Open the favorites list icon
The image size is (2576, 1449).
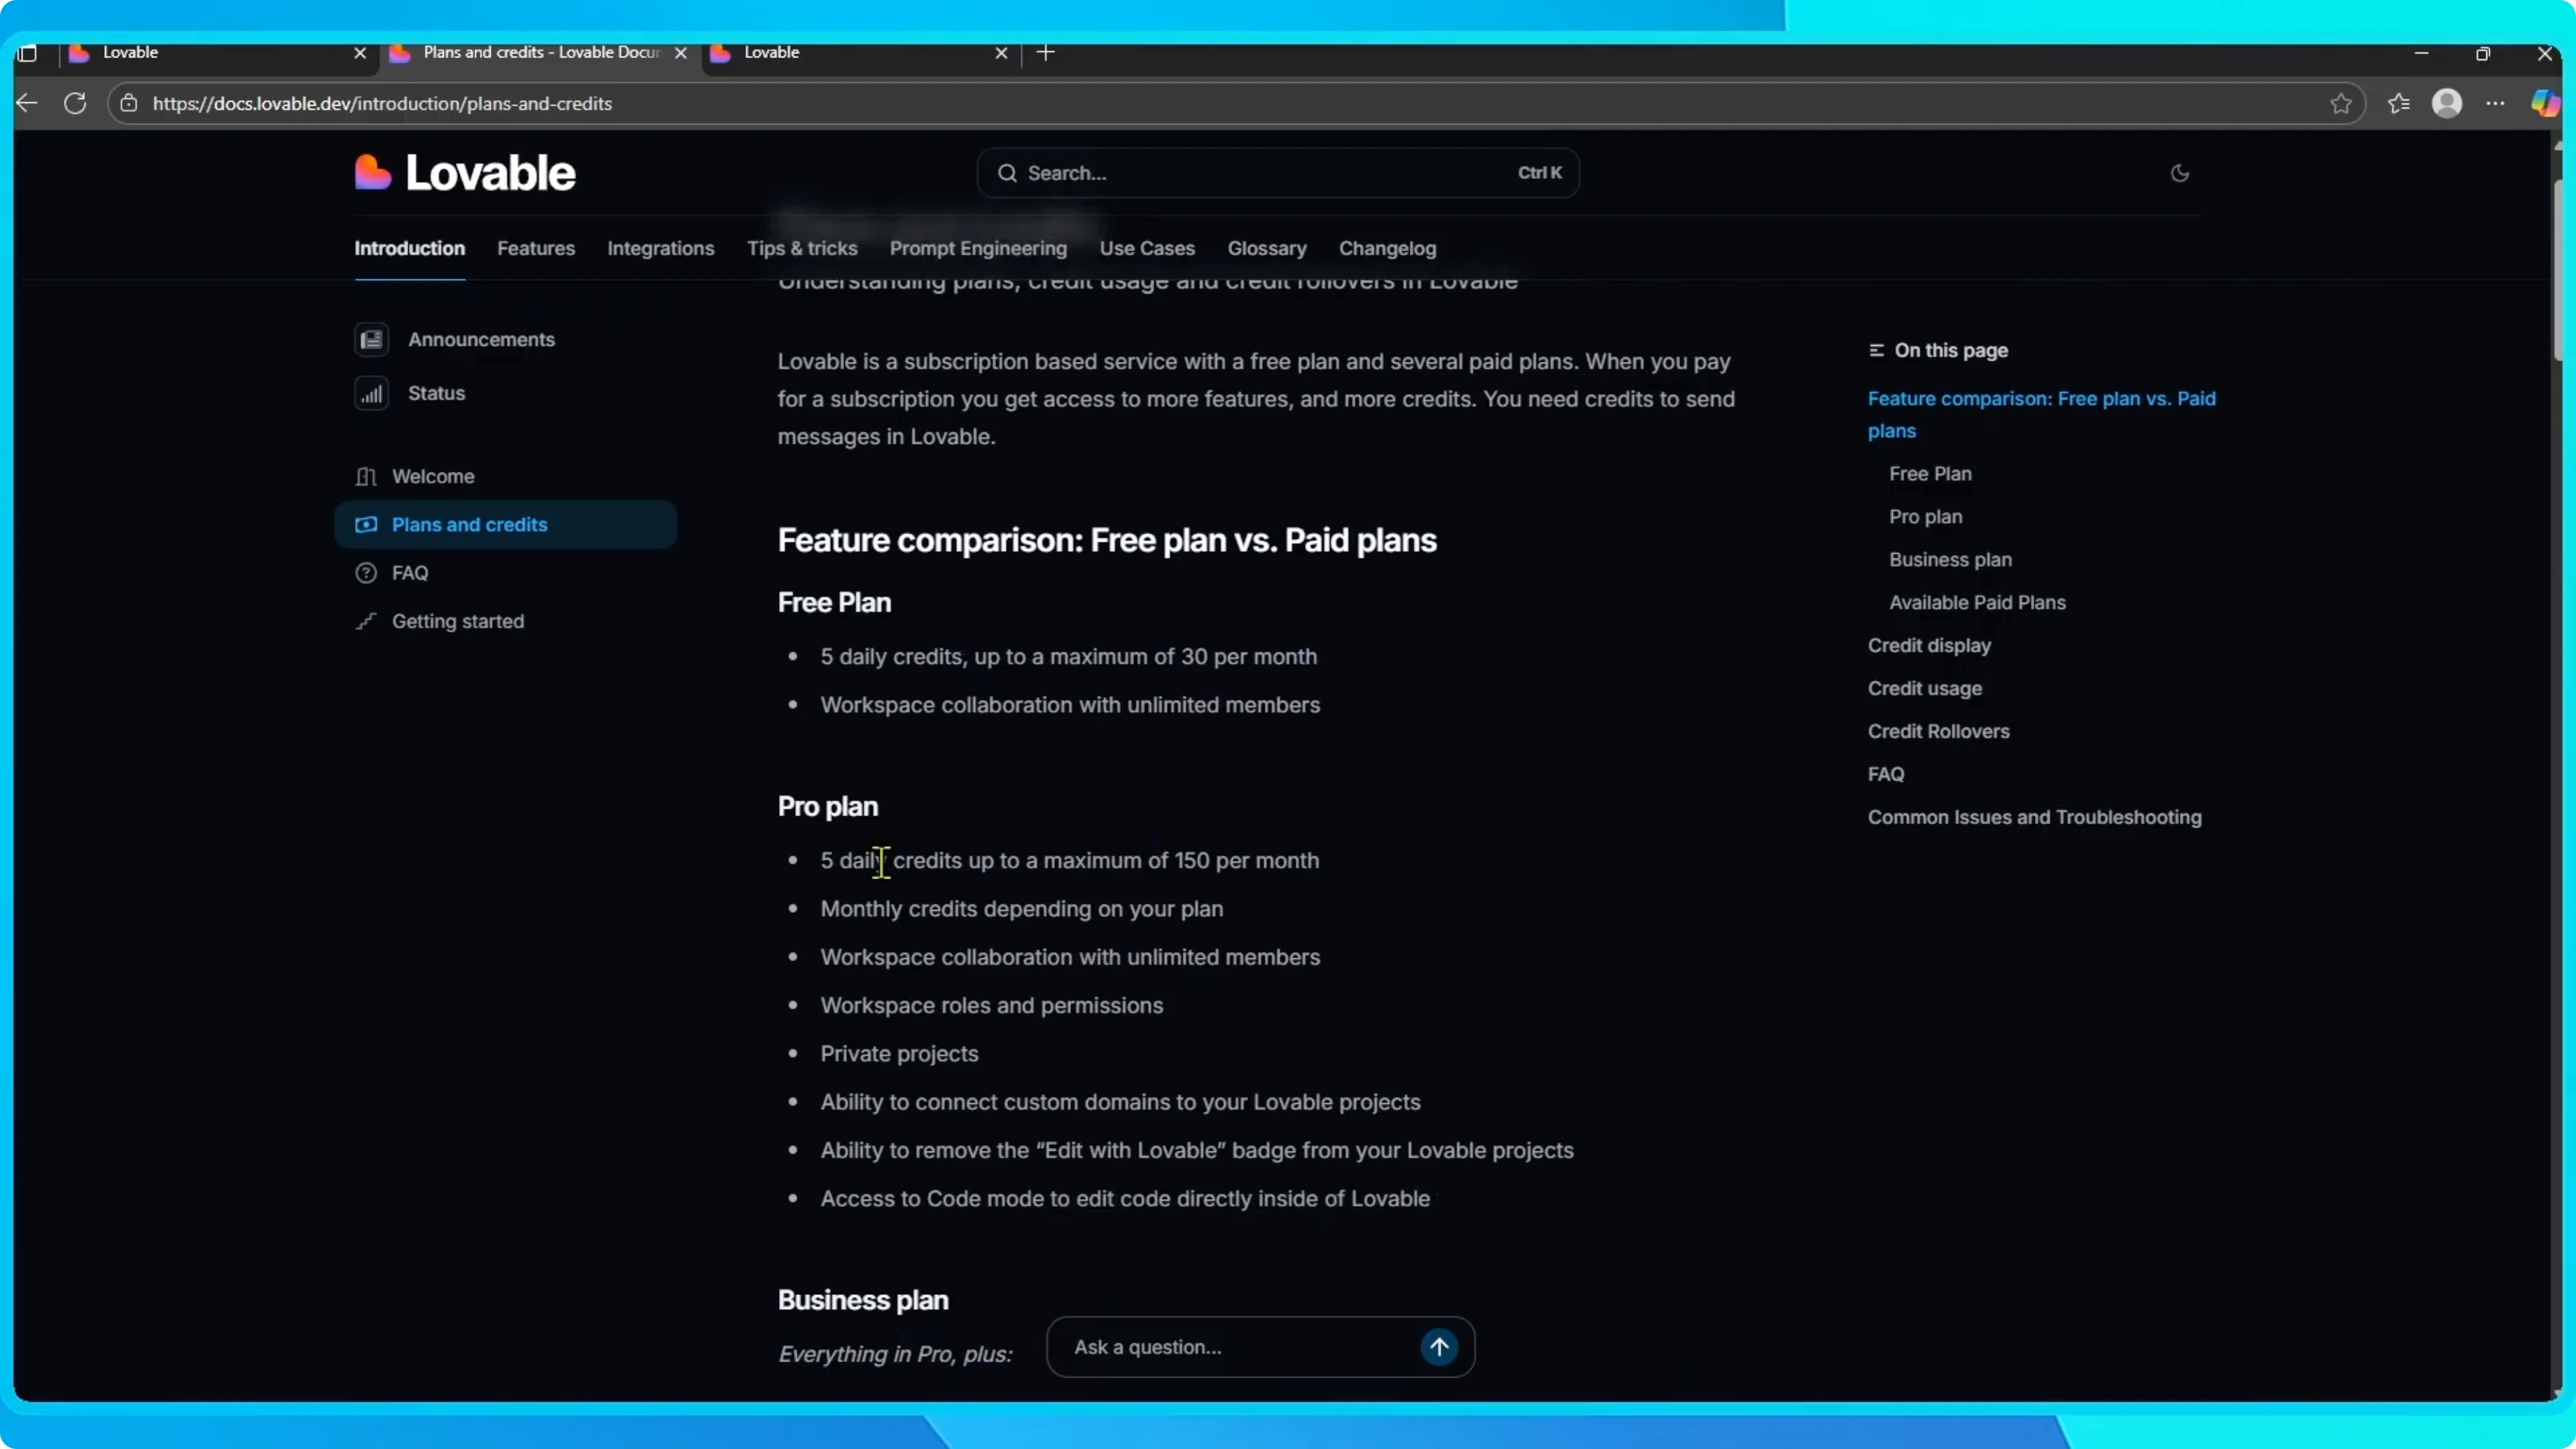[x=2399, y=103]
